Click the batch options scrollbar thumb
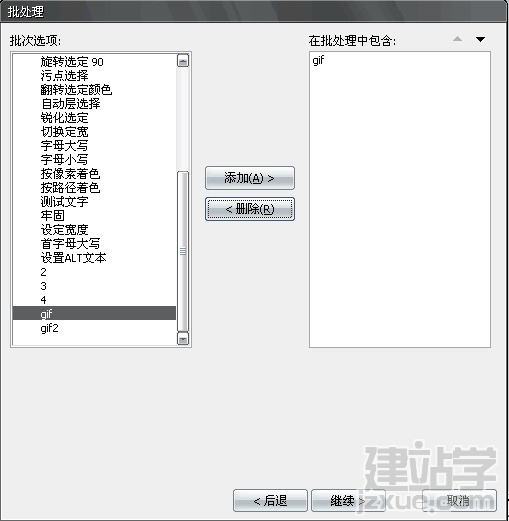This screenshot has height=521, width=509. [x=183, y=251]
